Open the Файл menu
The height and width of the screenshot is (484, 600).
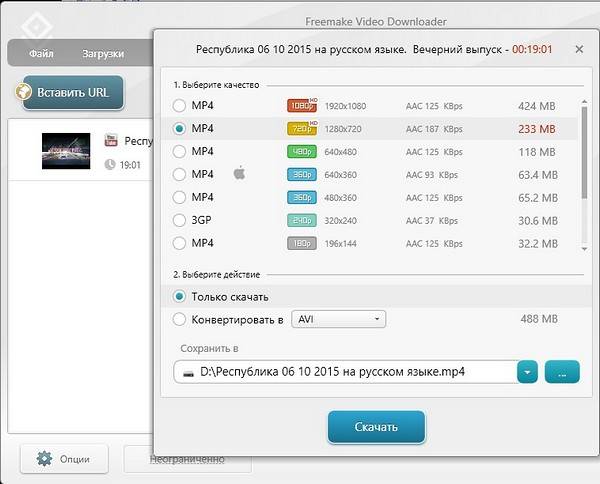pos(41,53)
